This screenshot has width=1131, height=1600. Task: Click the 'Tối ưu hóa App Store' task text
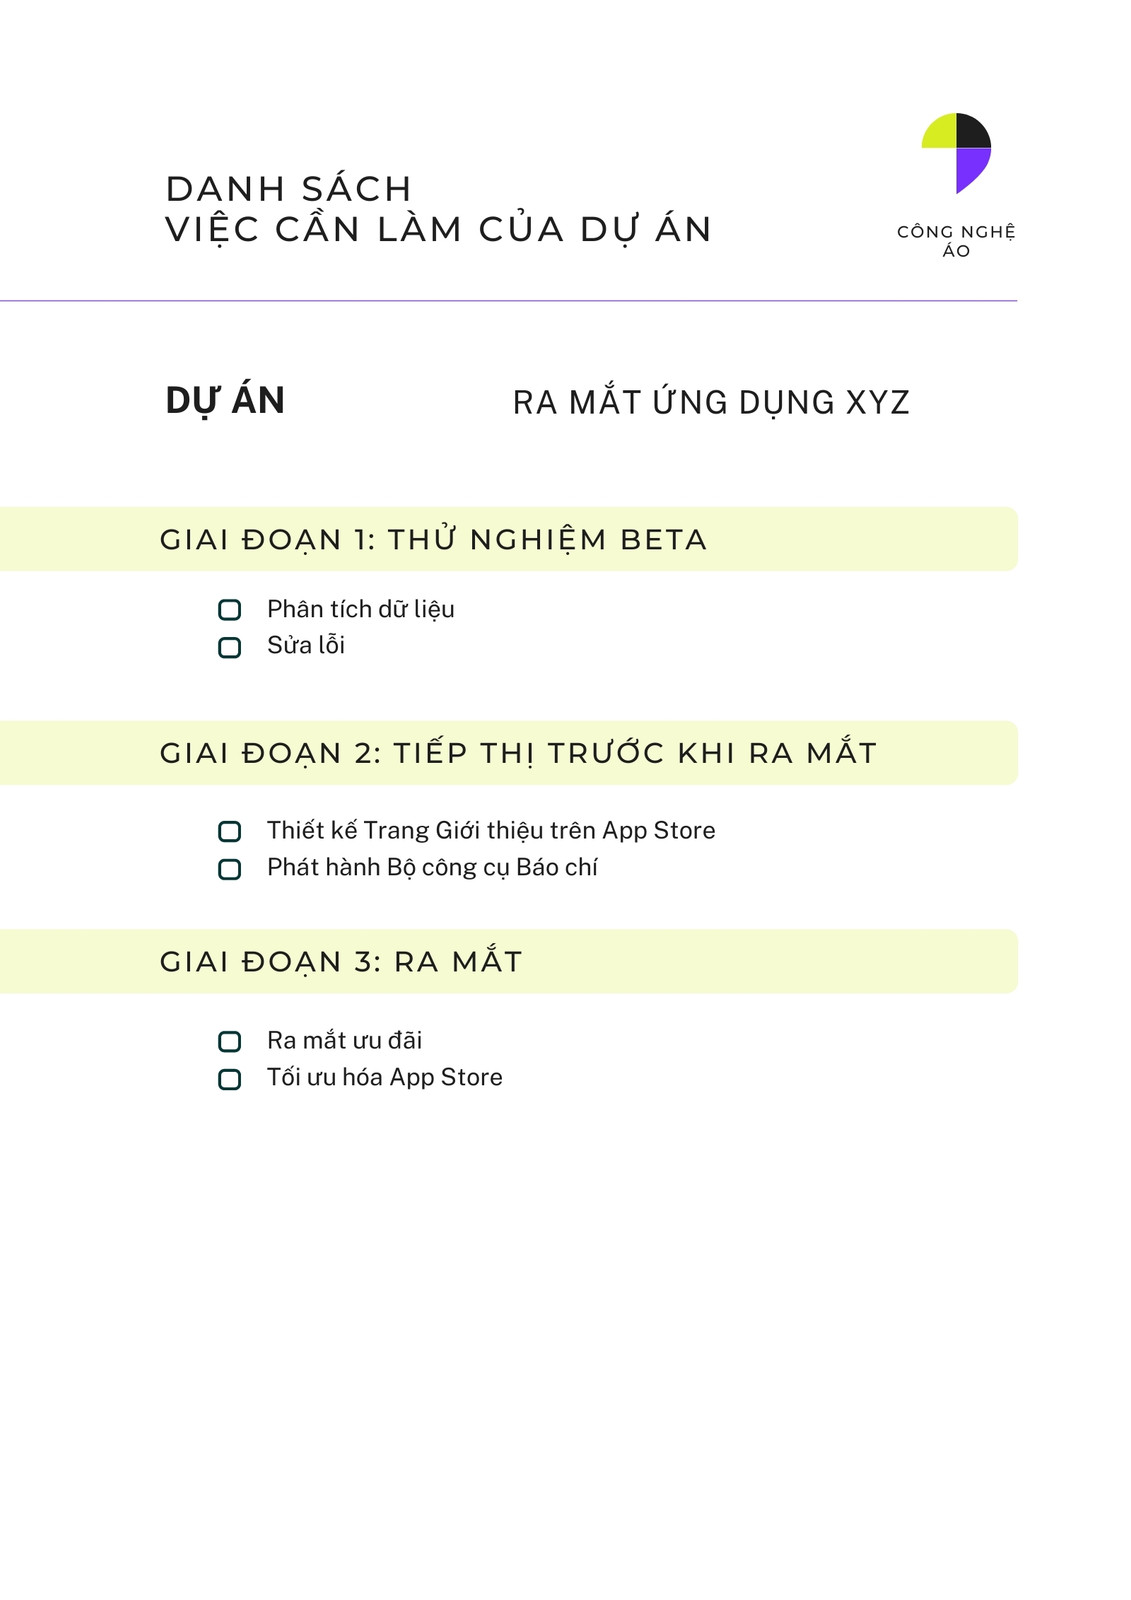[385, 1077]
